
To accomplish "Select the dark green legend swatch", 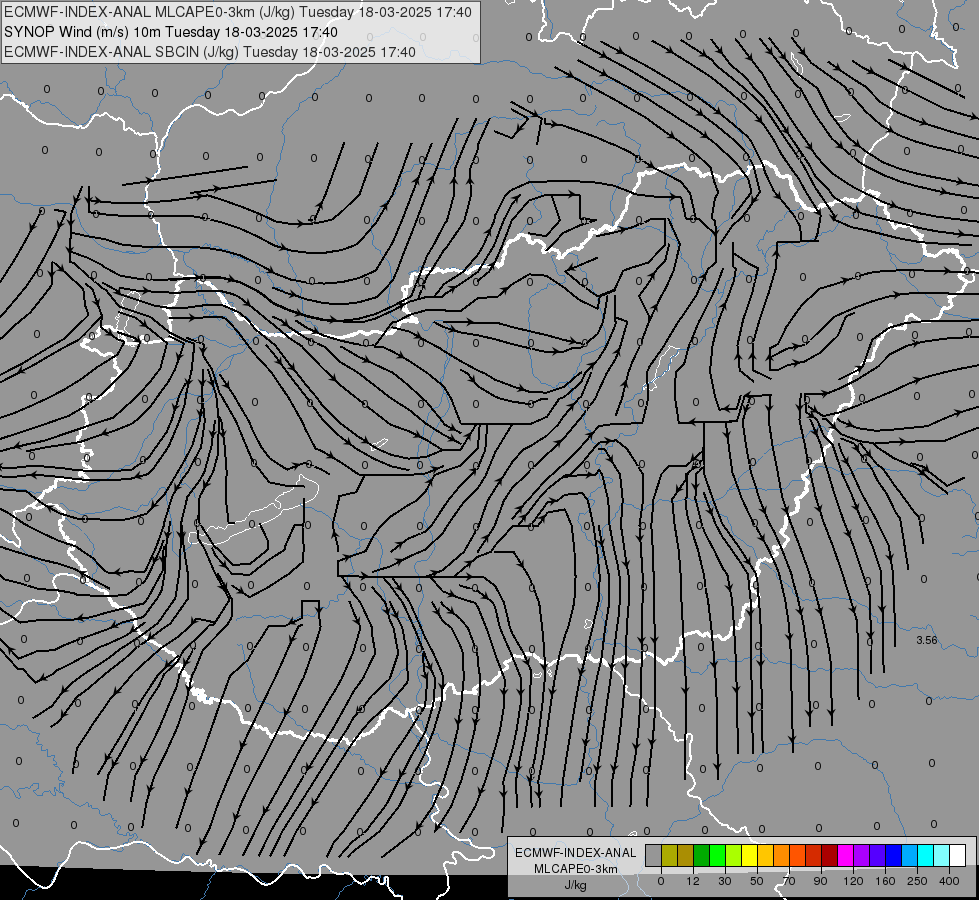I will click(x=702, y=856).
